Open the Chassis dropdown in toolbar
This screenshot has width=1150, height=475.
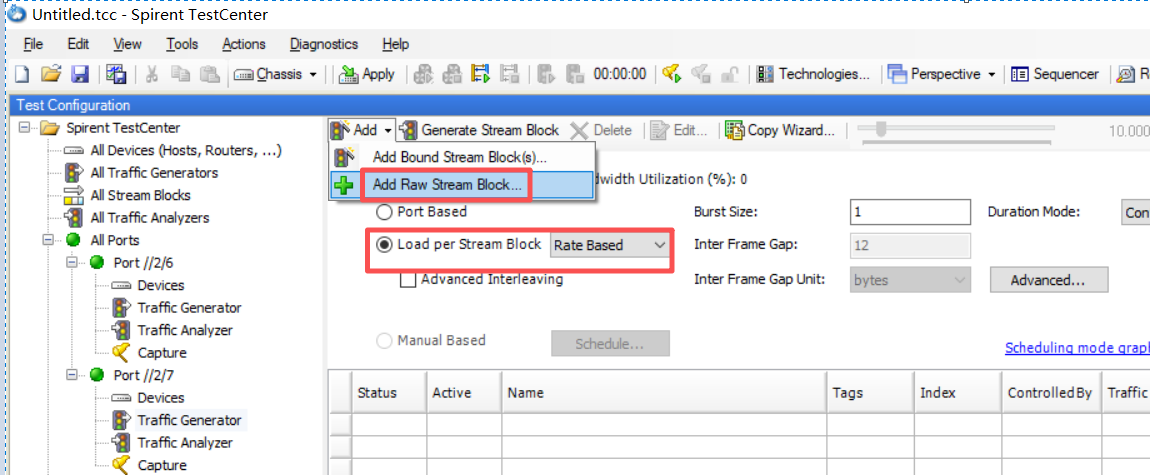(x=276, y=74)
